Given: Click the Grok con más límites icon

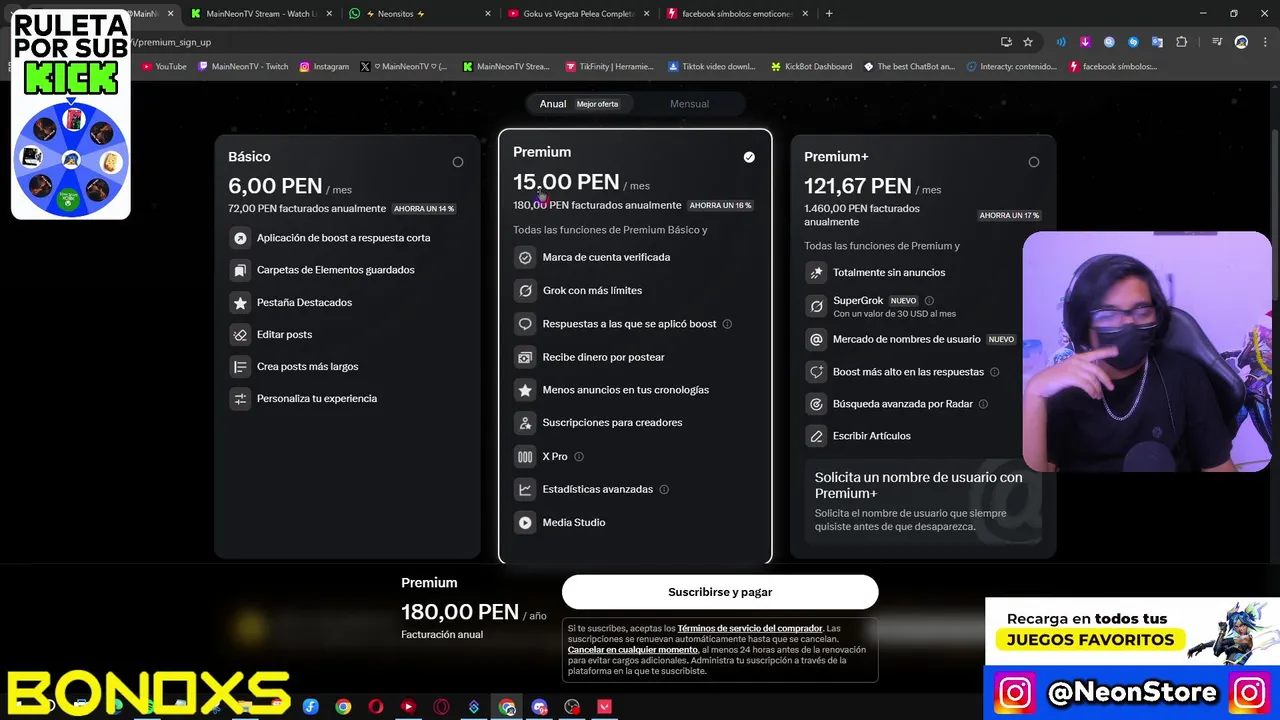Looking at the screenshot, I should point(525,290).
